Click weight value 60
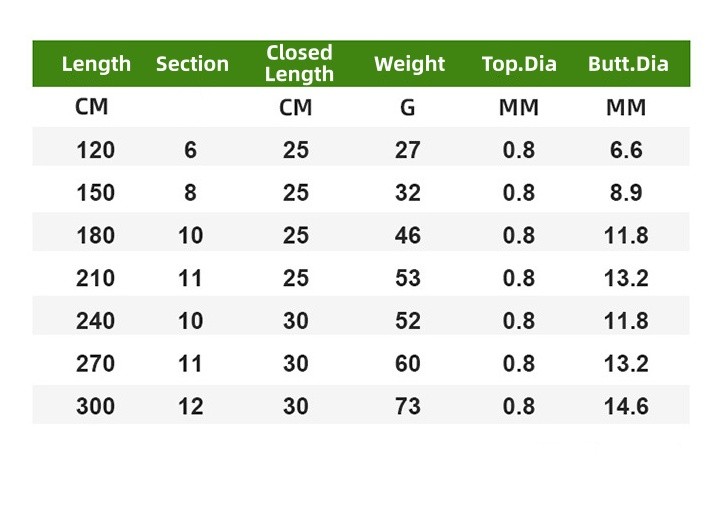 408,364
